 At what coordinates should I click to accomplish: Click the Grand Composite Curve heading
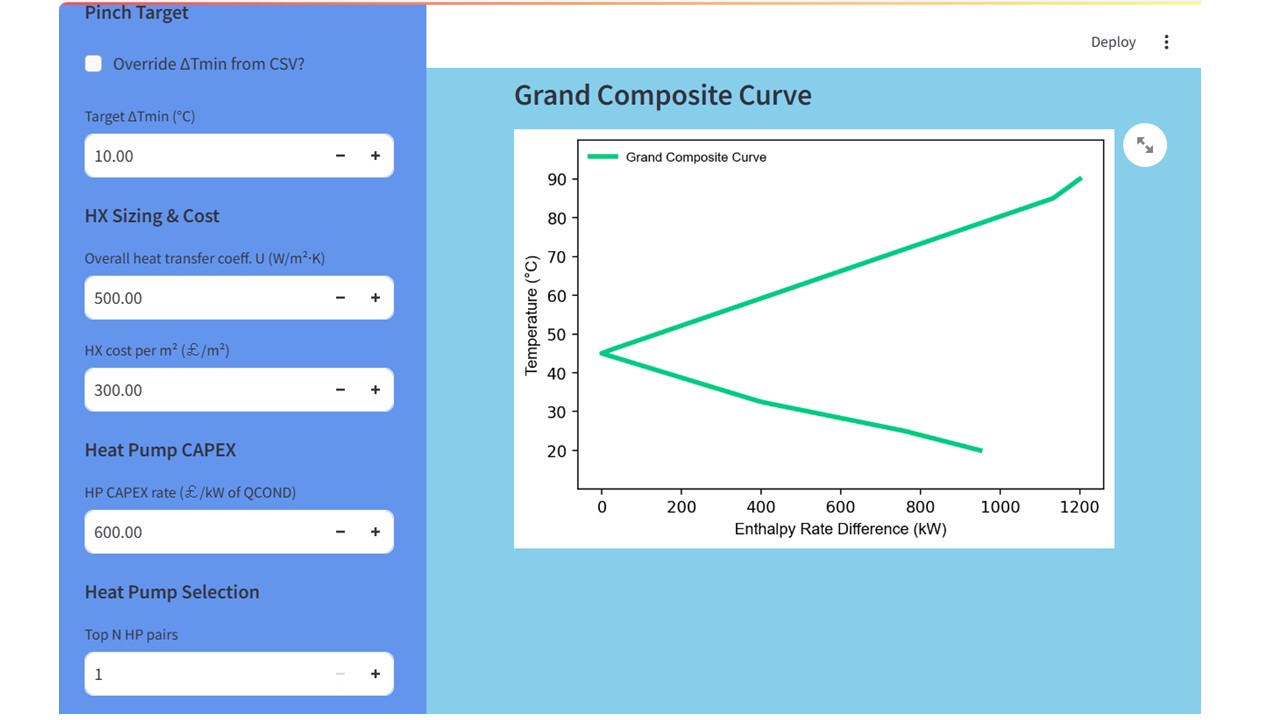click(x=662, y=96)
